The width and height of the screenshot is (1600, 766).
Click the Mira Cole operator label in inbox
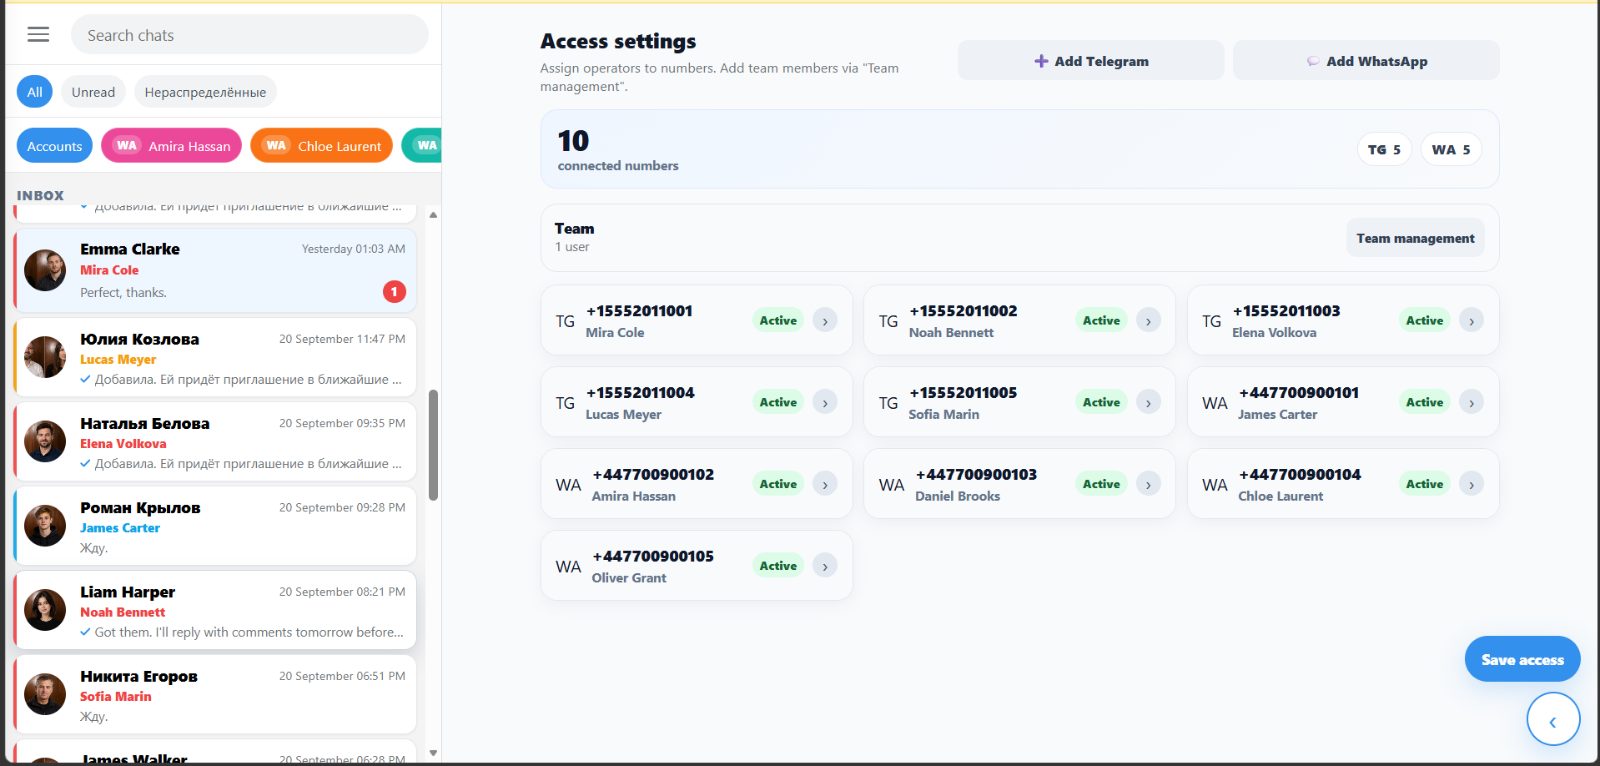click(109, 271)
